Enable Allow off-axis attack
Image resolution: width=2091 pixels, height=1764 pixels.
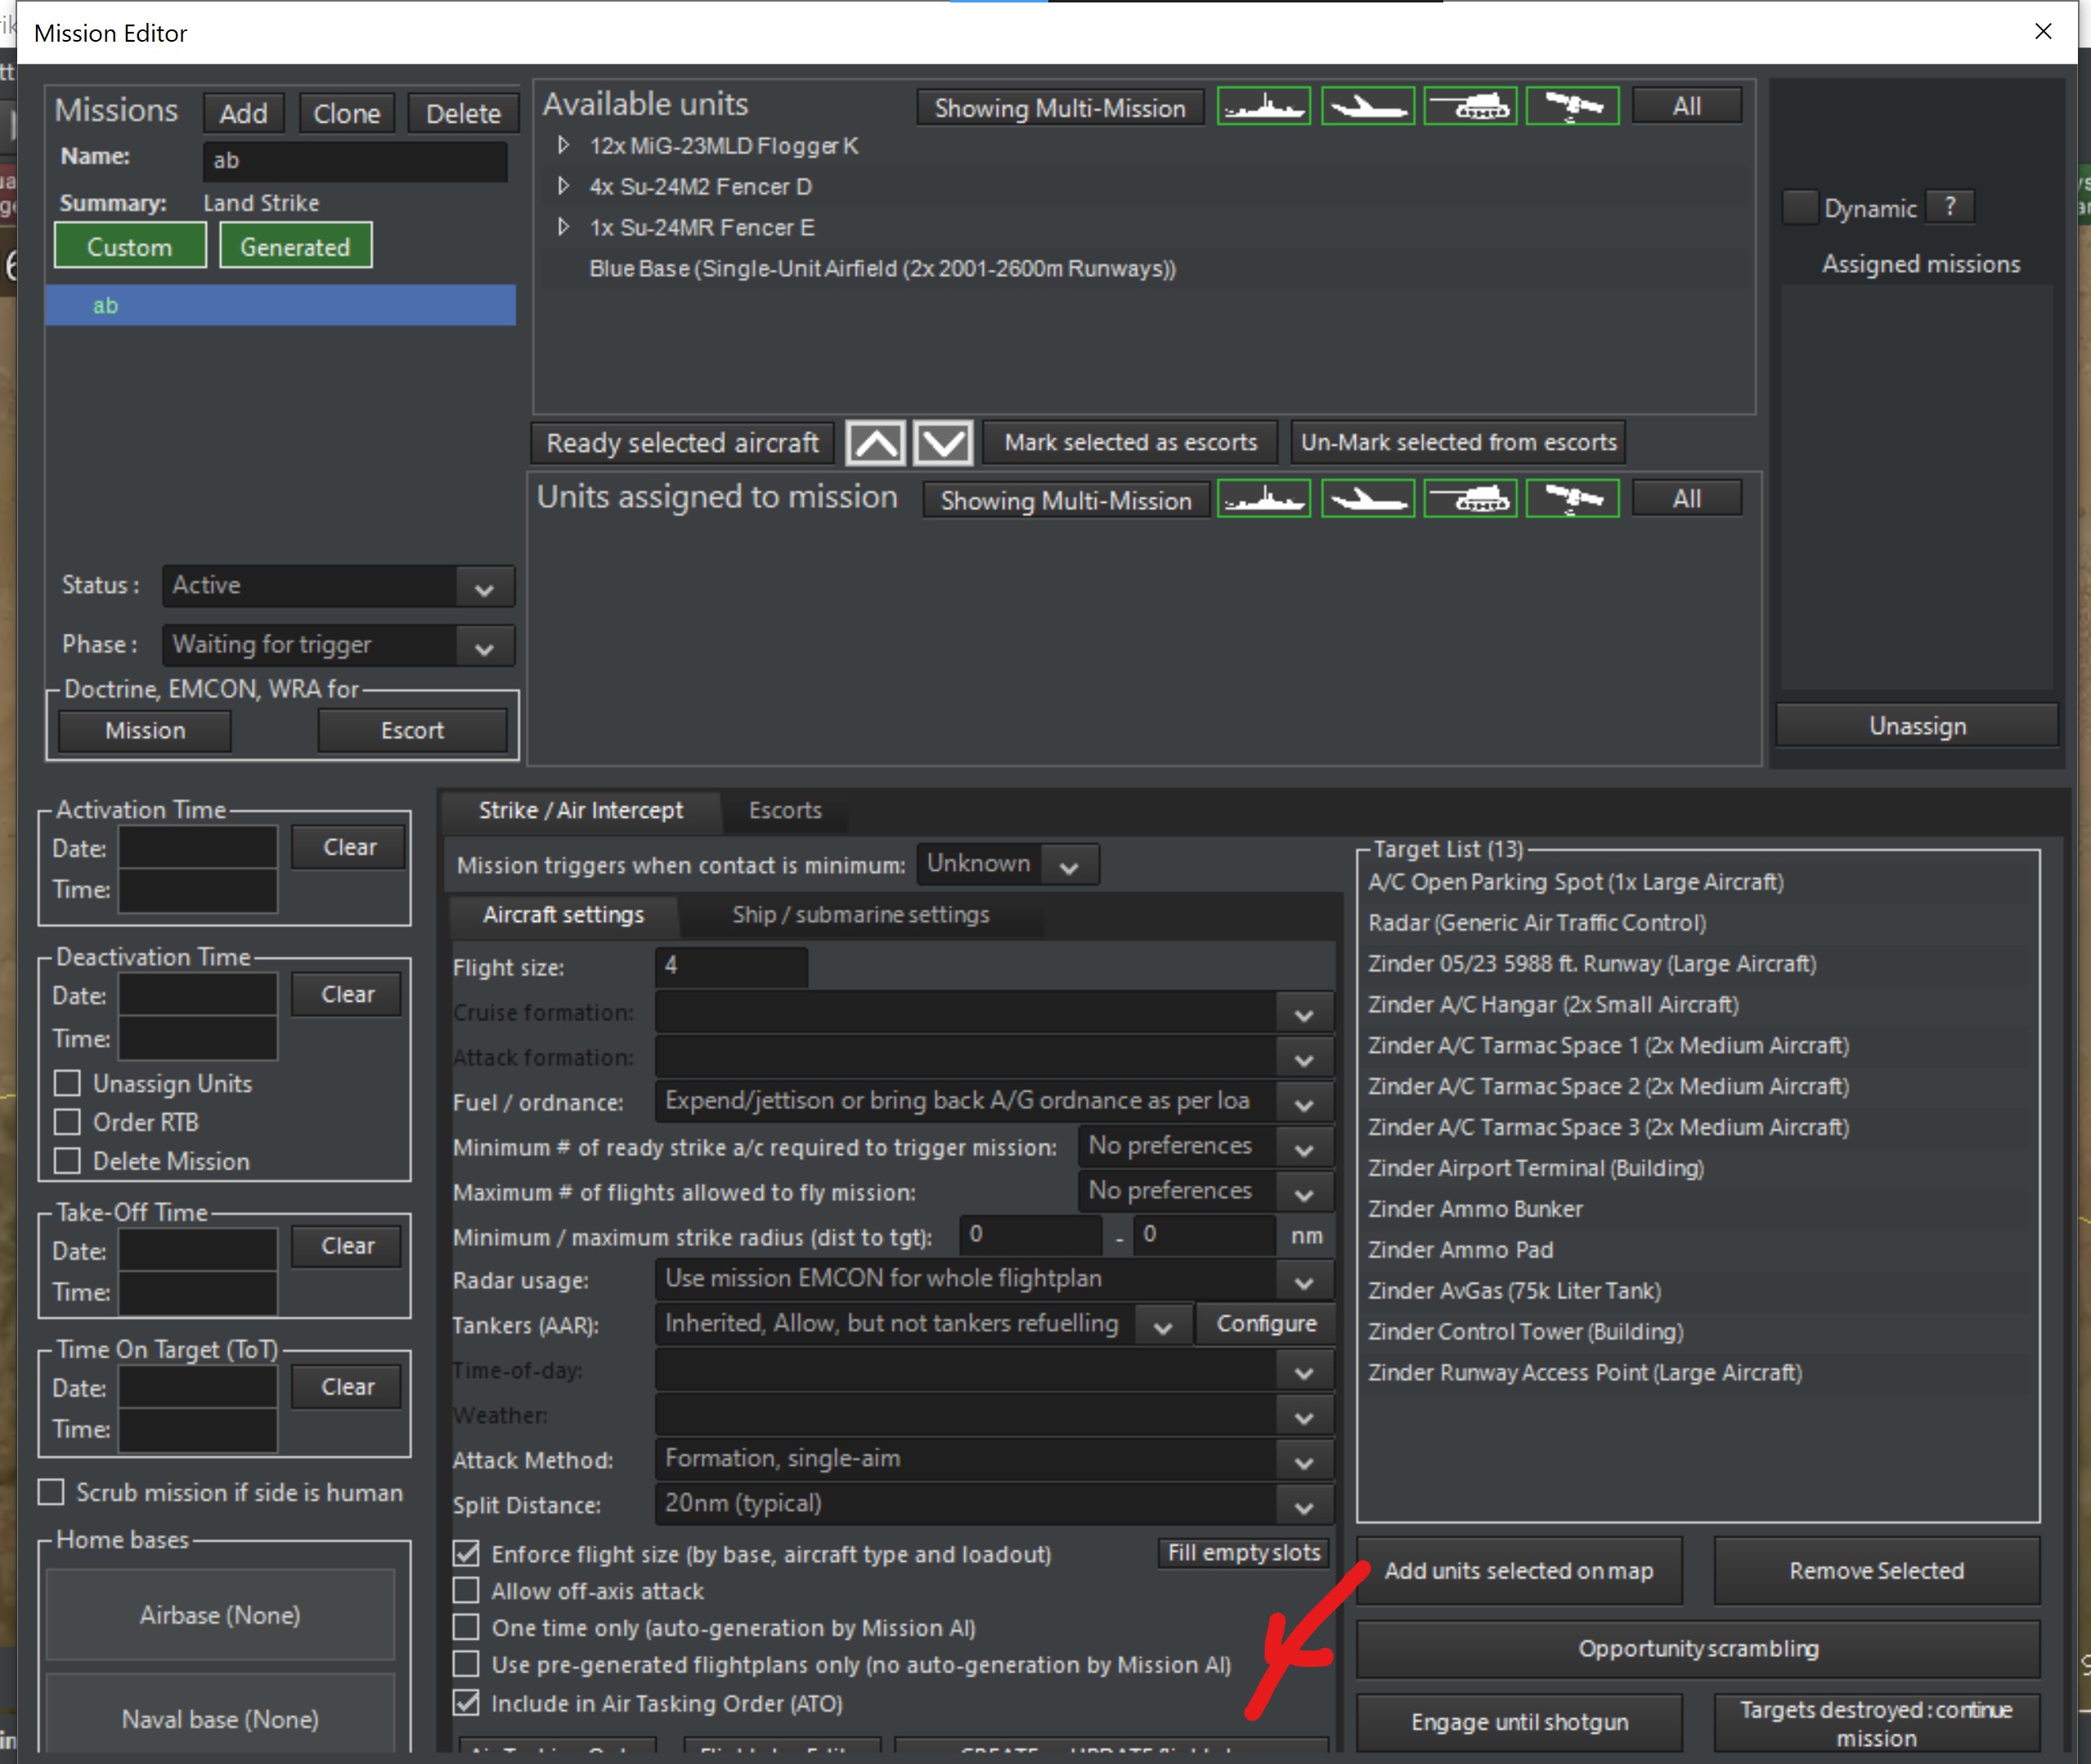[466, 1590]
